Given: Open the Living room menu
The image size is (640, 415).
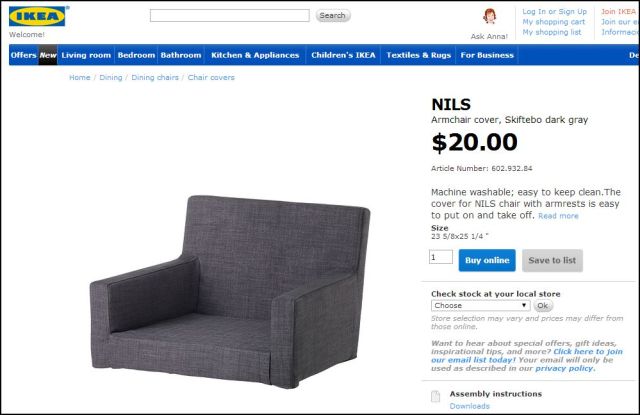Looking at the screenshot, I should [x=86, y=55].
